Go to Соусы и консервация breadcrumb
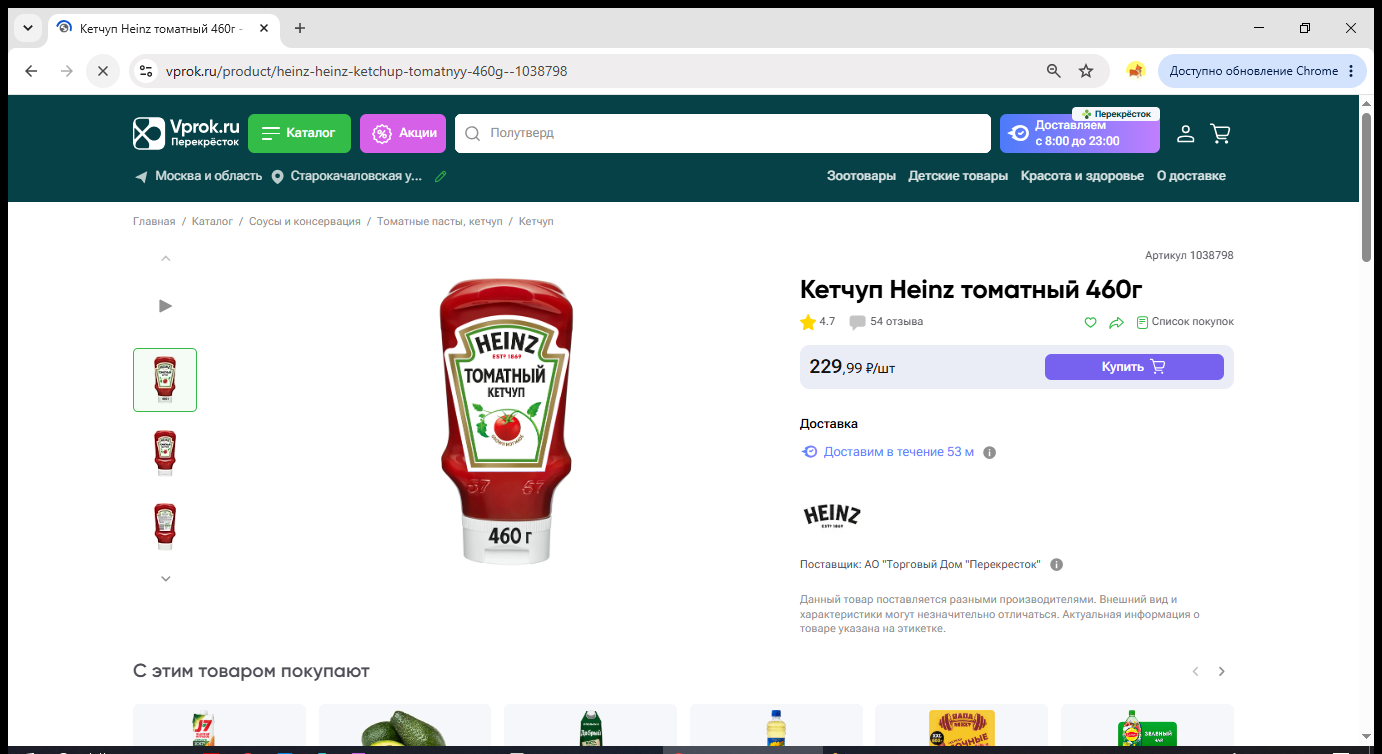The image size is (1382, 754). click(305, 221)
